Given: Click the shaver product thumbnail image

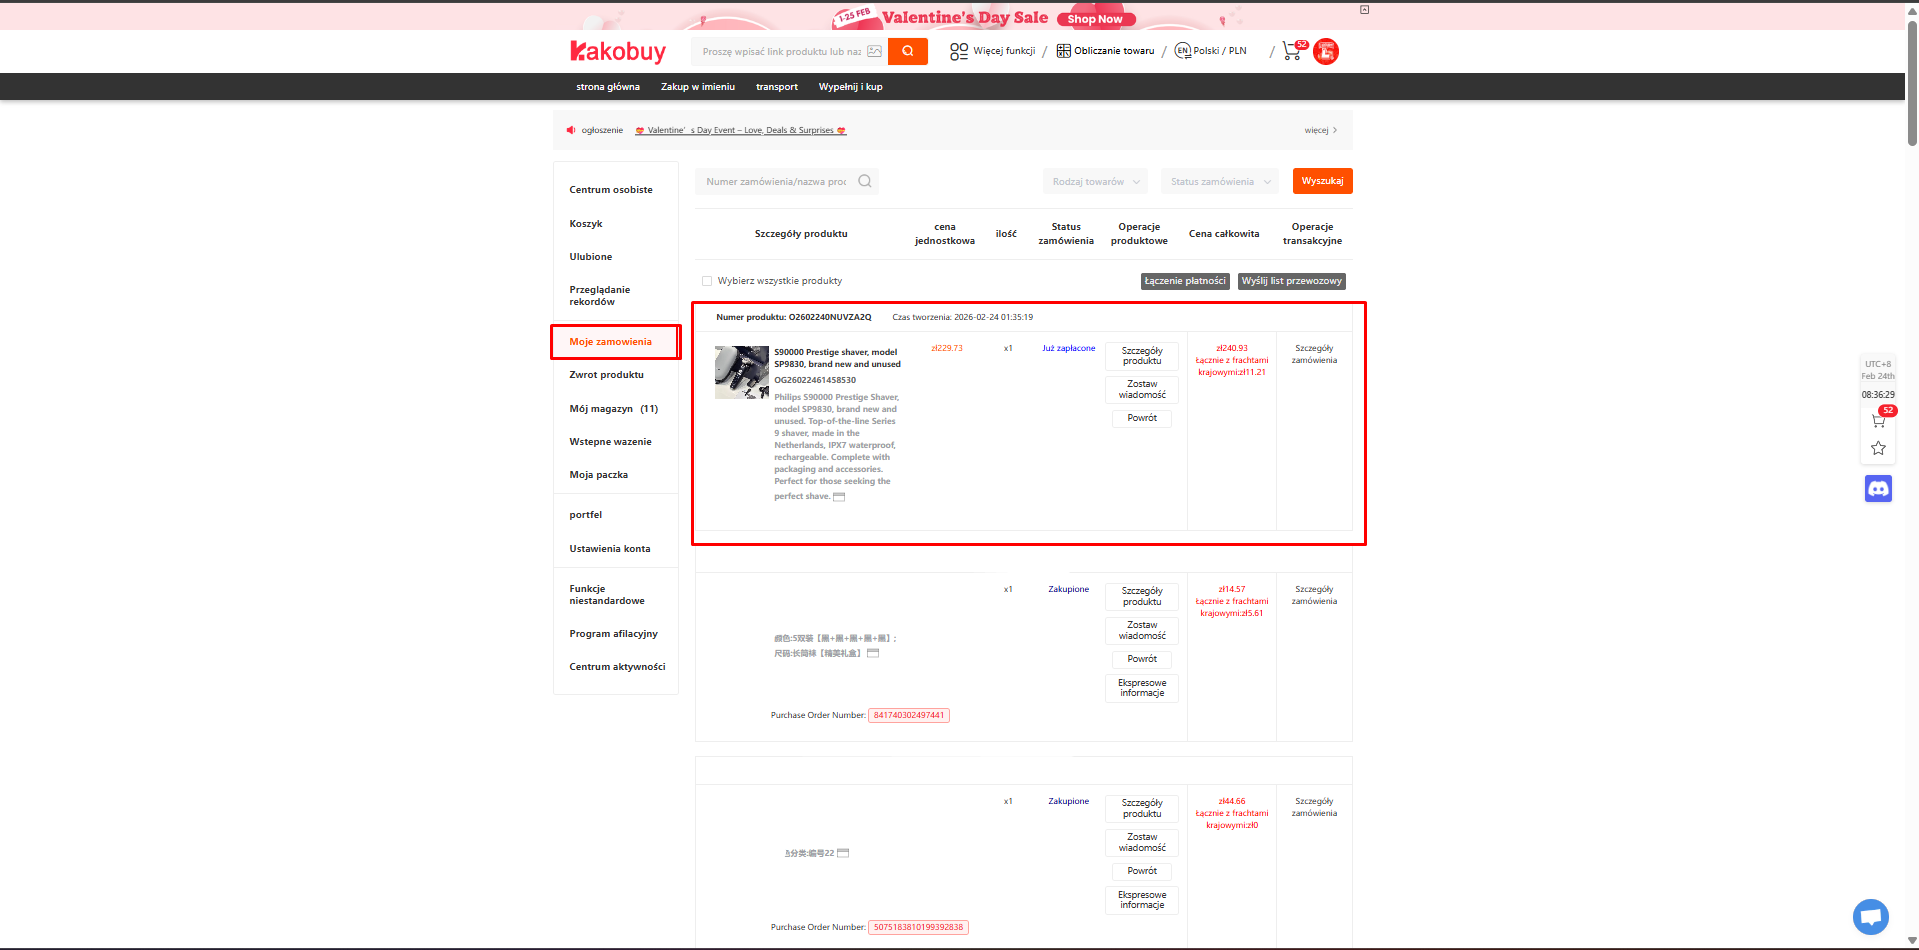Looking at the screenshot, I should [x=741, y=371].
